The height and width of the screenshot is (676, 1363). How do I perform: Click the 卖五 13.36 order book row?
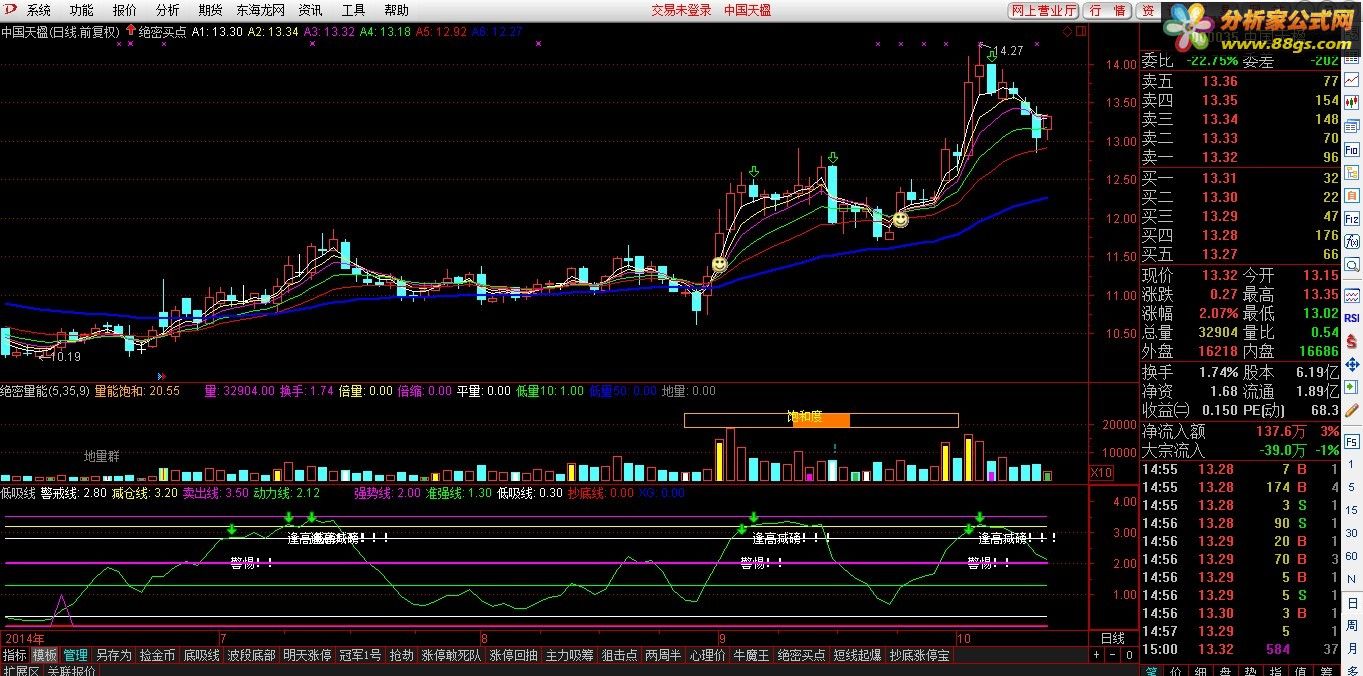coord(1240,81)
